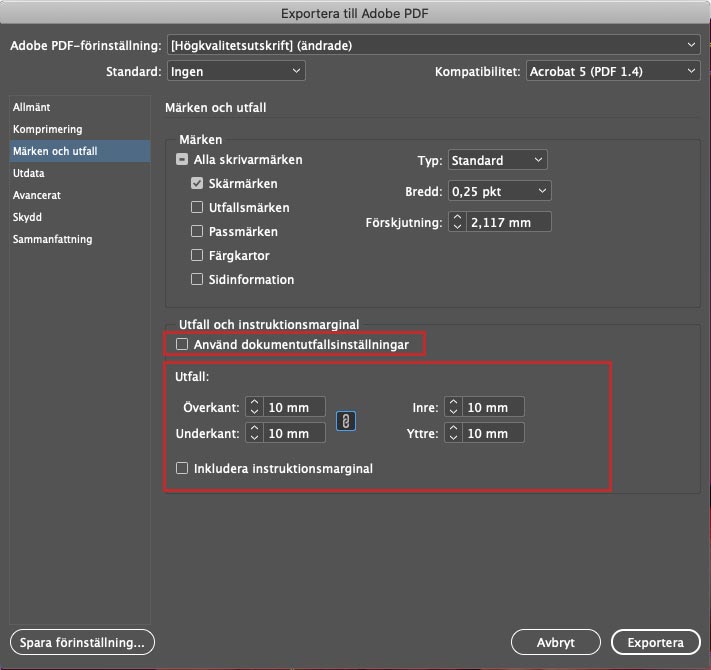Image resolution: width=711 pixels, height=670 pixels.
Task: Select the Komprimering section
Action: coord(80,129)
